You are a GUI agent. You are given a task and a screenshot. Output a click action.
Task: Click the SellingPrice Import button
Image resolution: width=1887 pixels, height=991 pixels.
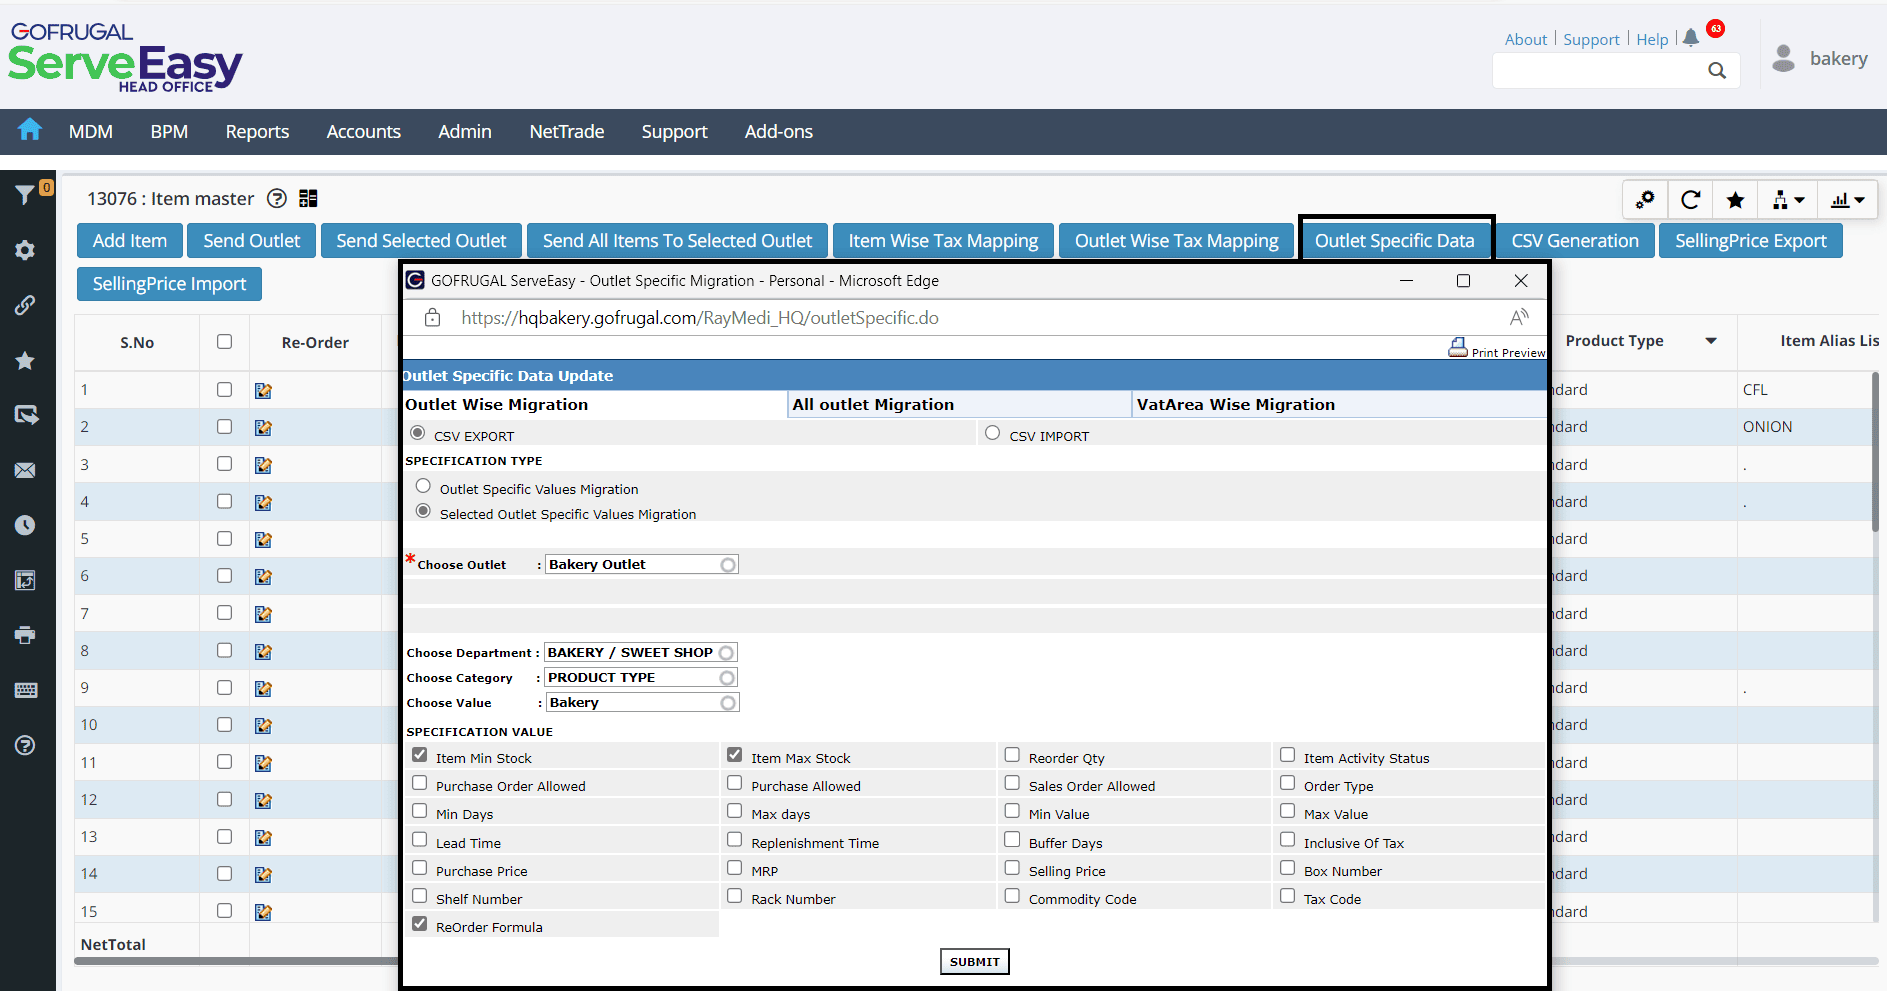coord(169,284)
